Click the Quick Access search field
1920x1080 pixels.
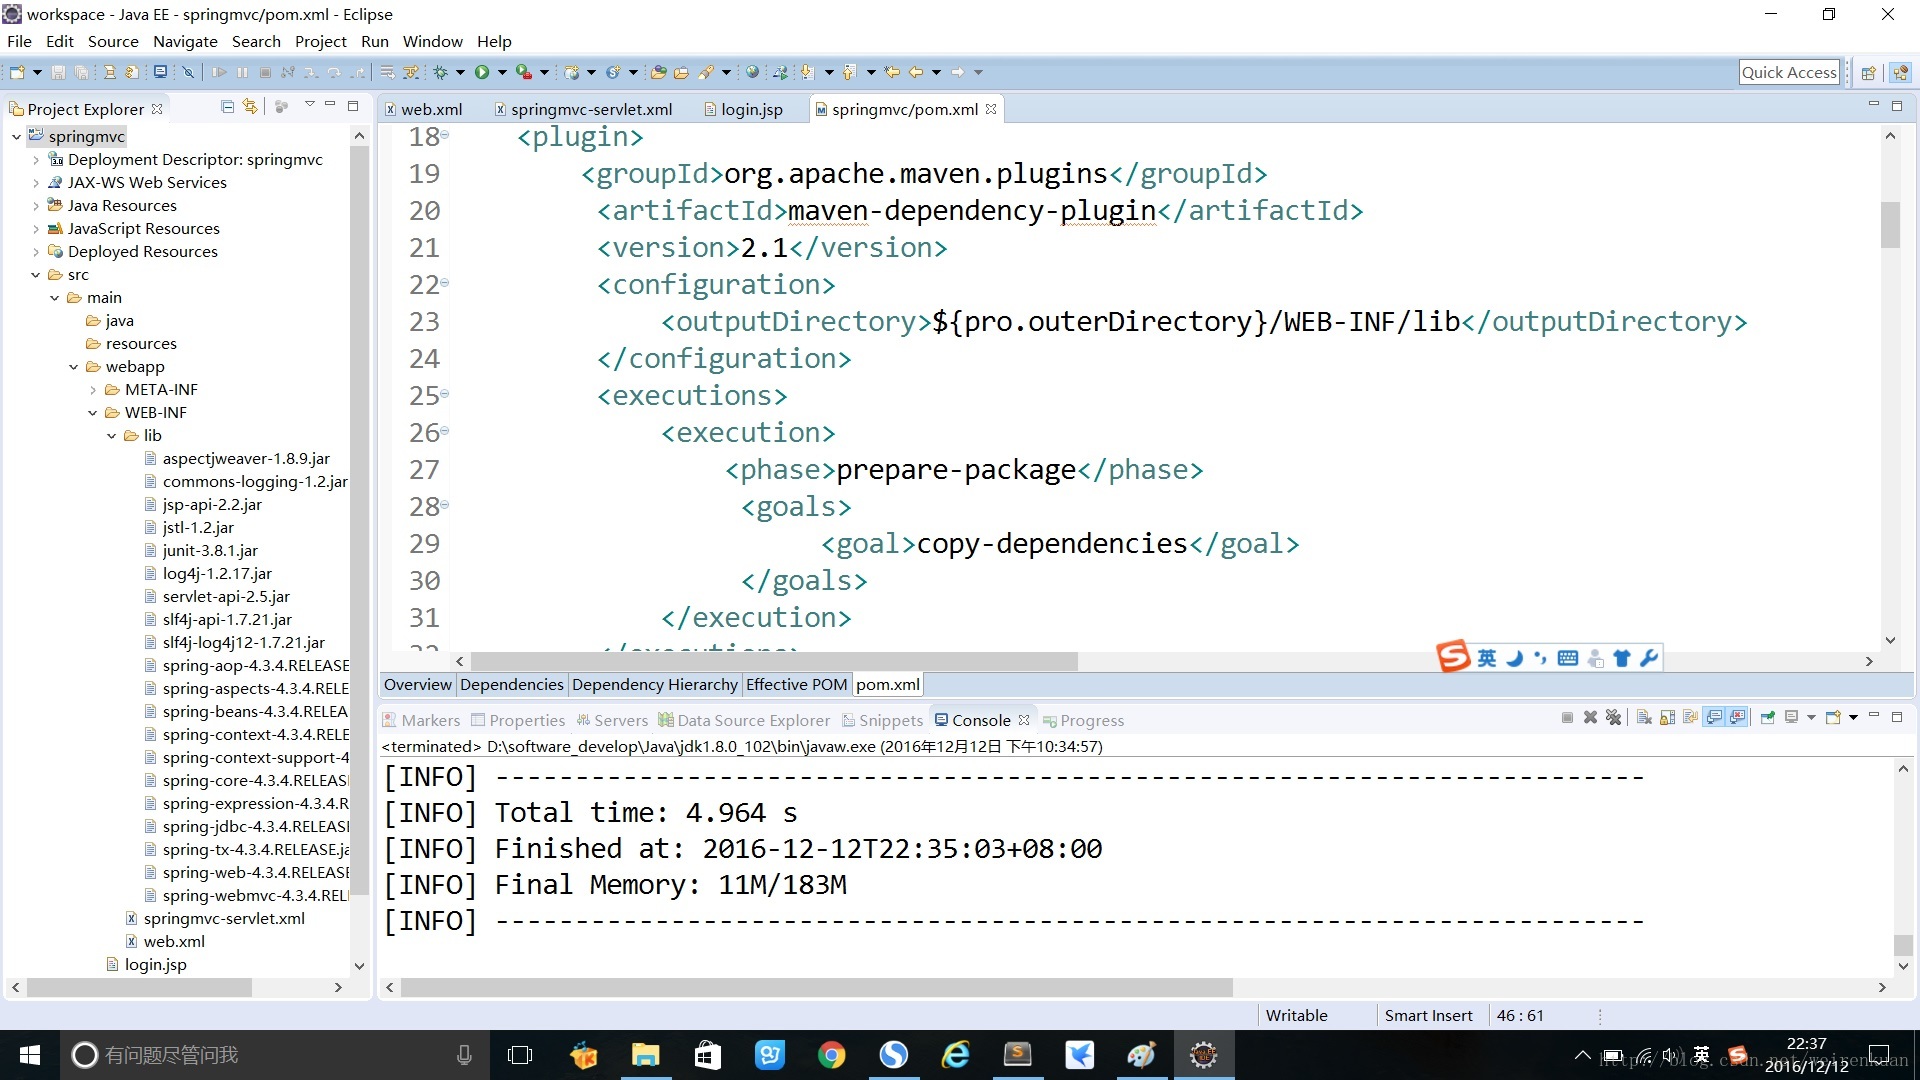click(x=1789, y=72)
